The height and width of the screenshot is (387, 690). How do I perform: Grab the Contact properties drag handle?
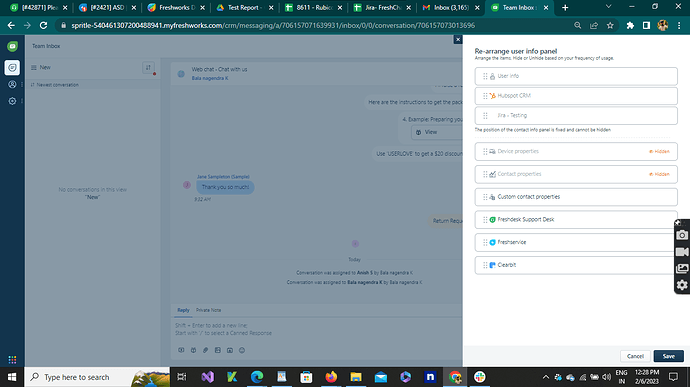(485, 174)
